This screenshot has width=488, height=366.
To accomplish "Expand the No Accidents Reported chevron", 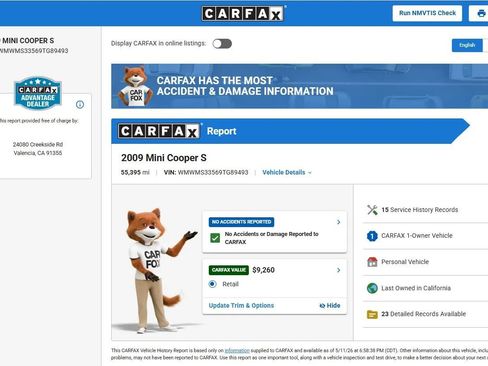I will tap(338, 222).
